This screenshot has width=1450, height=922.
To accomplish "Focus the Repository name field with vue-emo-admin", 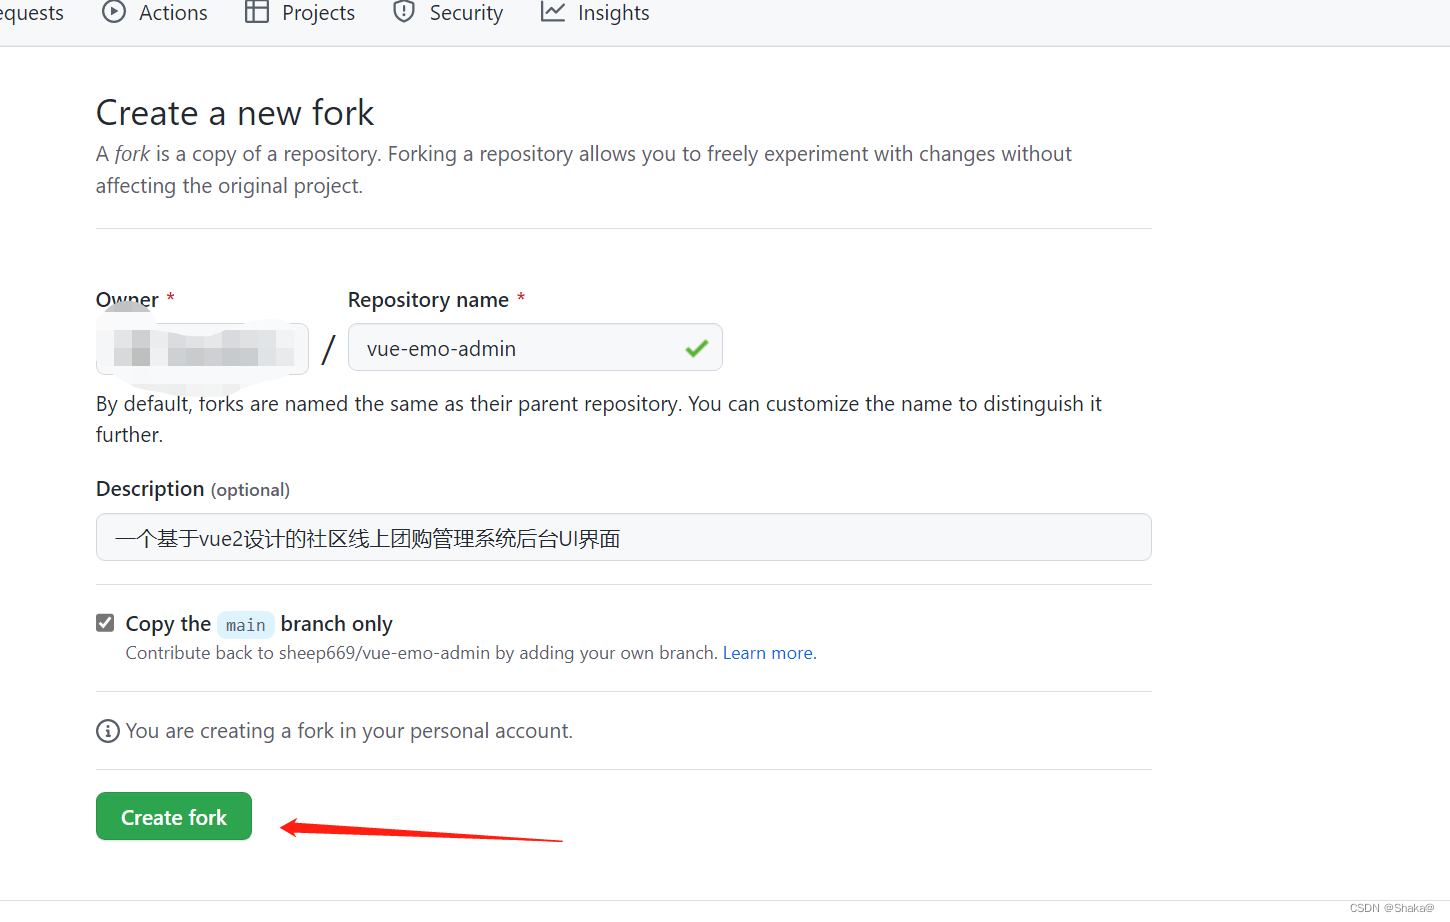I will pos(520,348).
